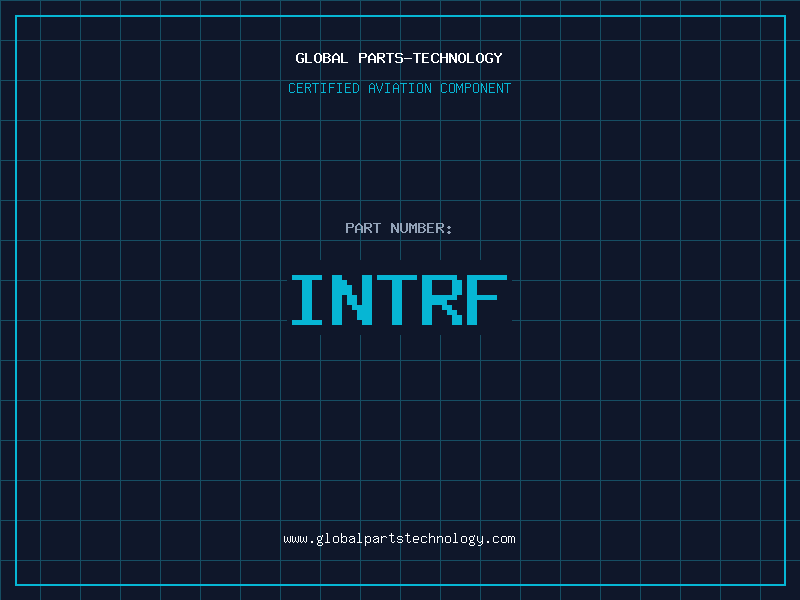Select the word COMPONENT in the subtitle
The image size is (800, 600).
(476, 88)
